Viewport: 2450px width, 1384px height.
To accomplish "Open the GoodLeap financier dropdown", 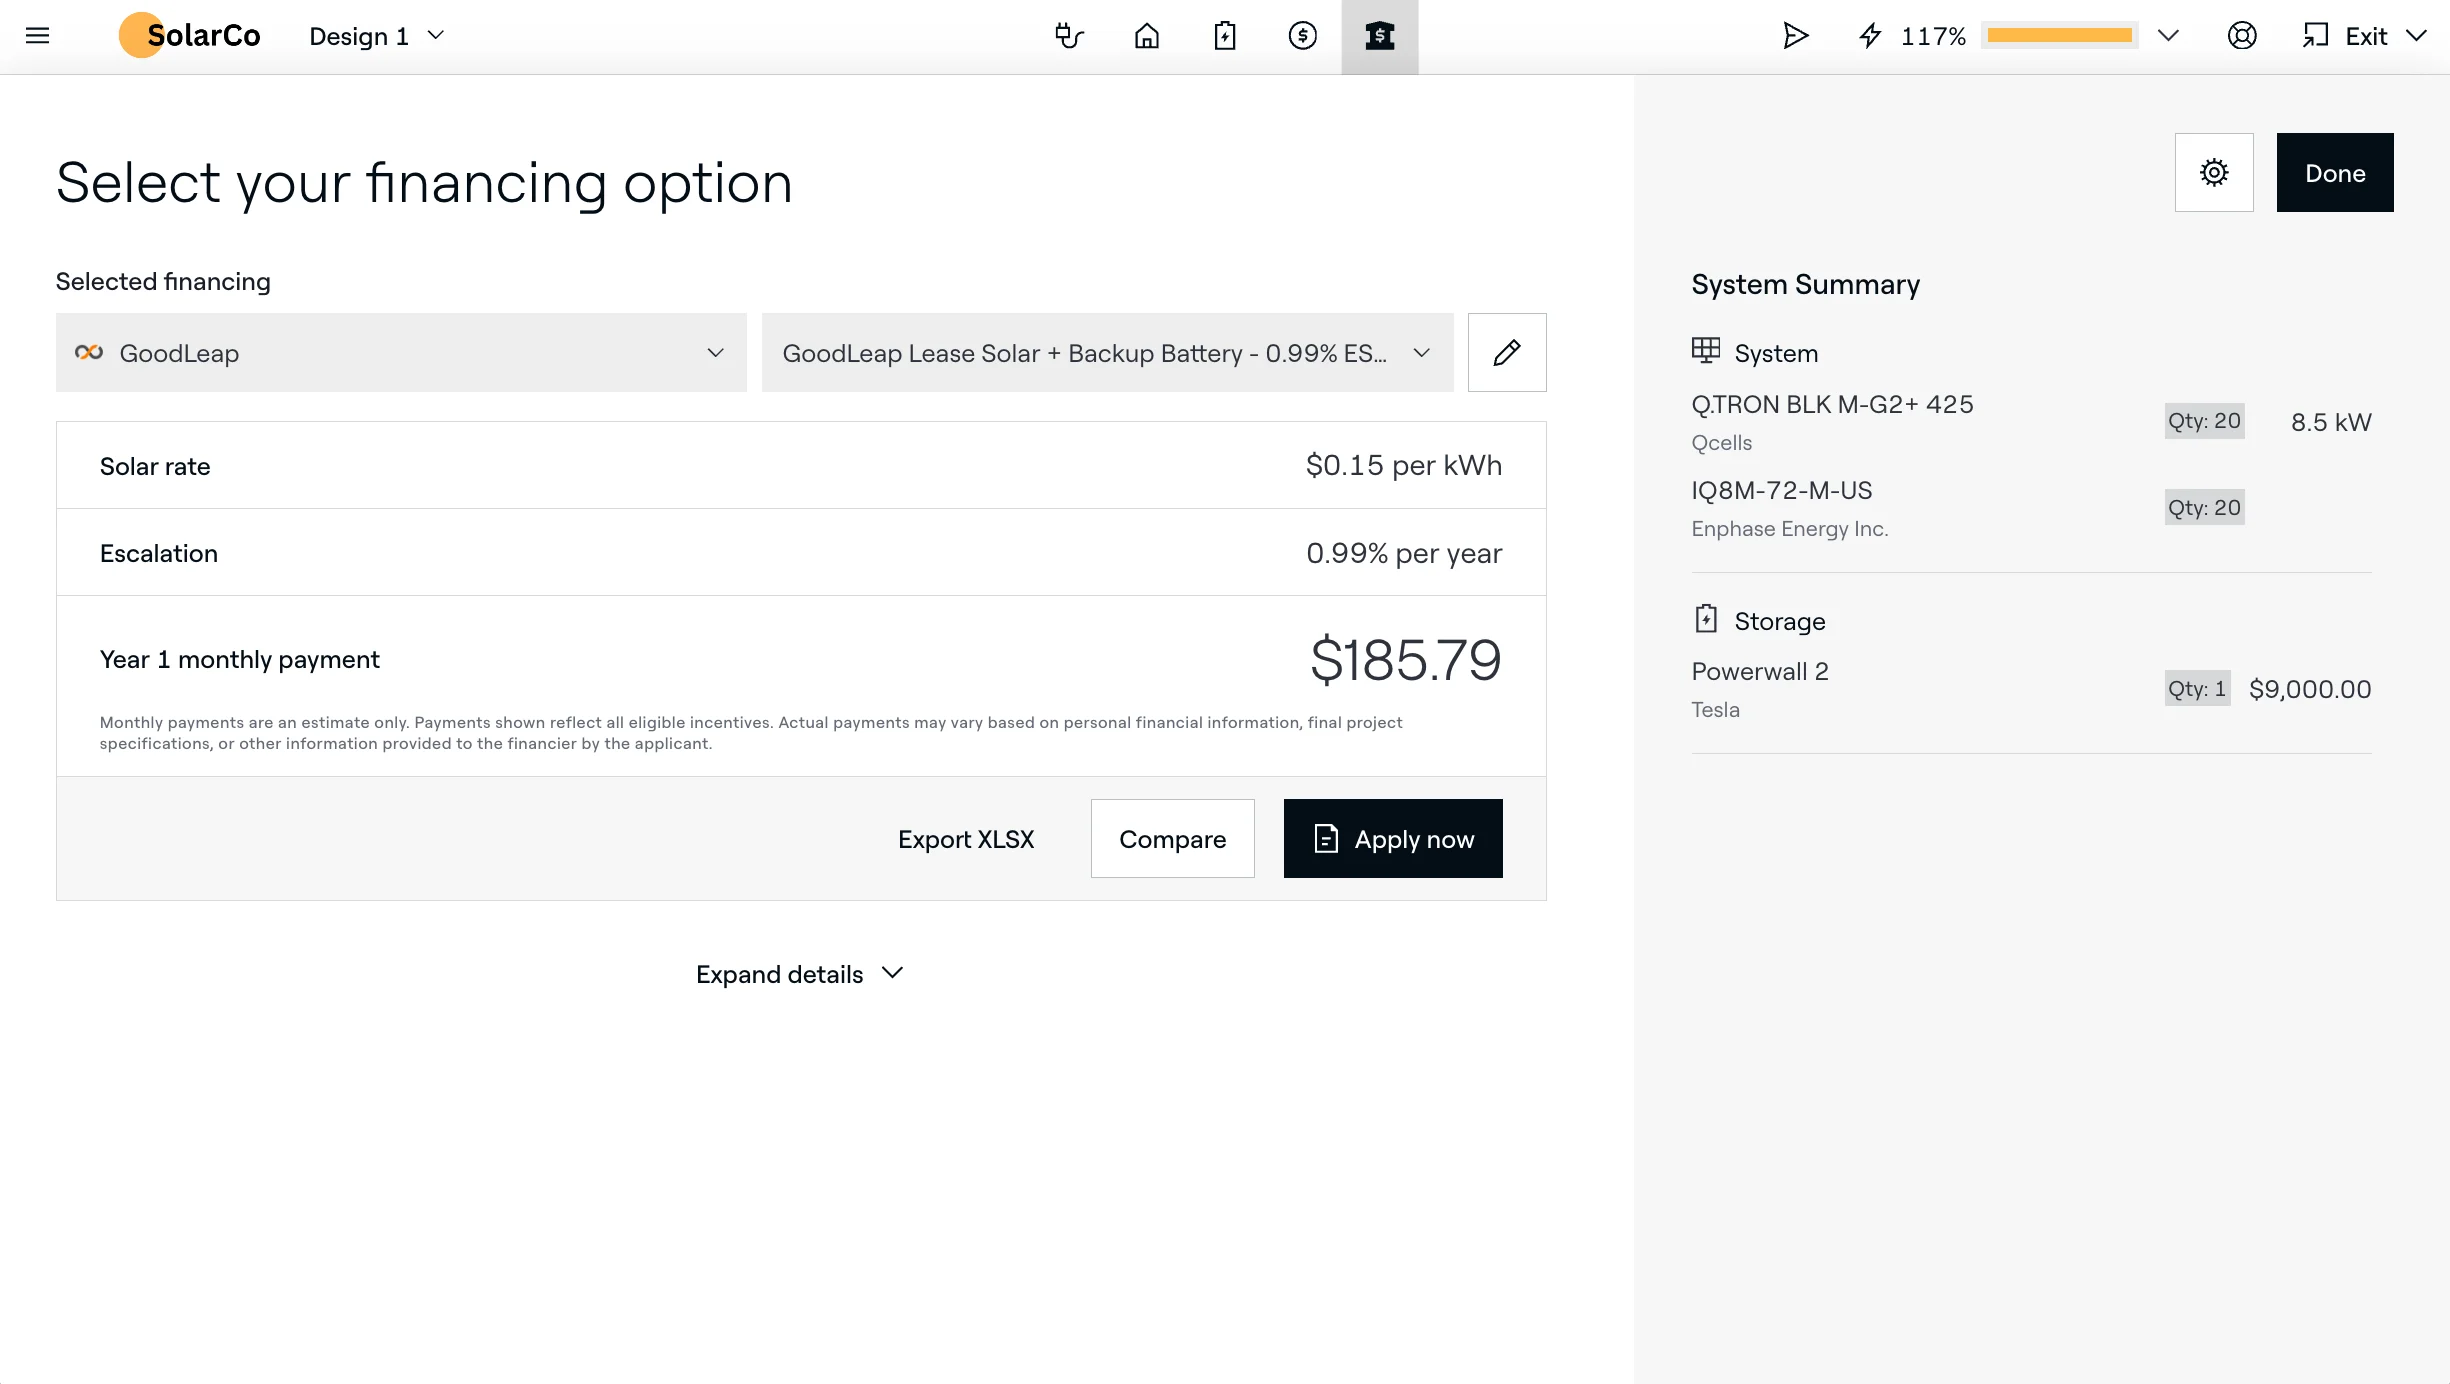I will 401,352.
